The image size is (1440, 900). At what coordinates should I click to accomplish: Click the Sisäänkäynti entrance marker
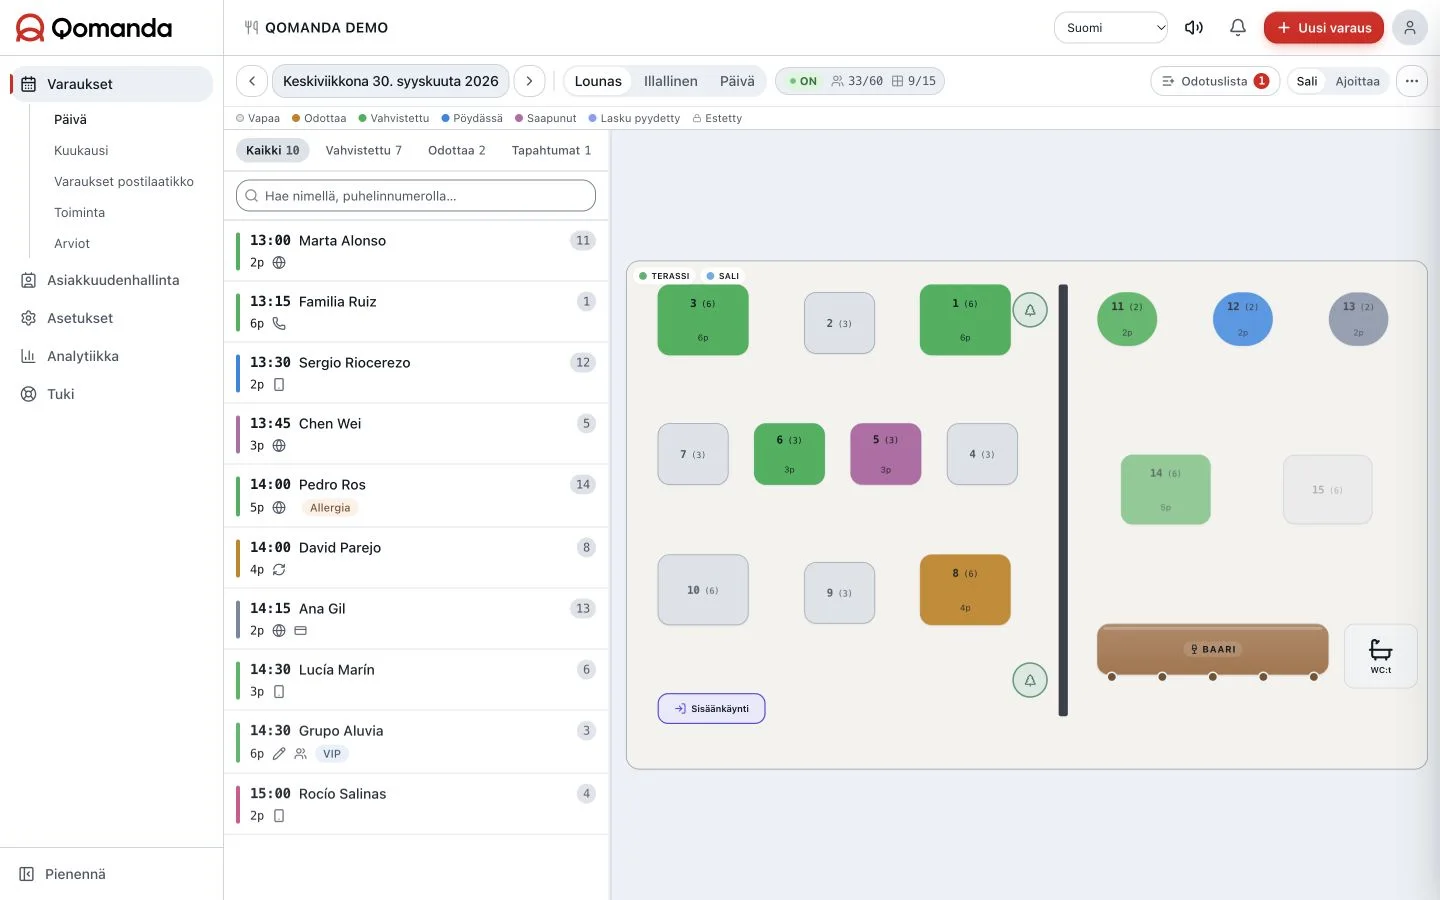712,708
